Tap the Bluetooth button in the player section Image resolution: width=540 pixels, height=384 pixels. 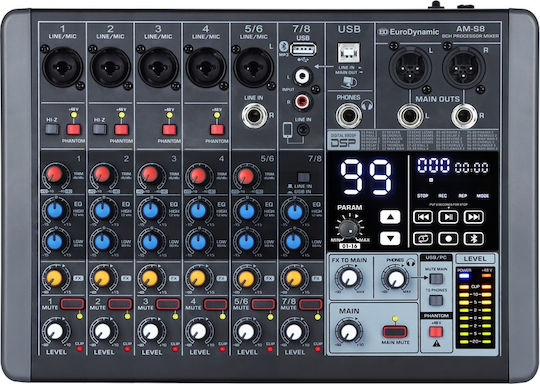(x=474, y=239)
